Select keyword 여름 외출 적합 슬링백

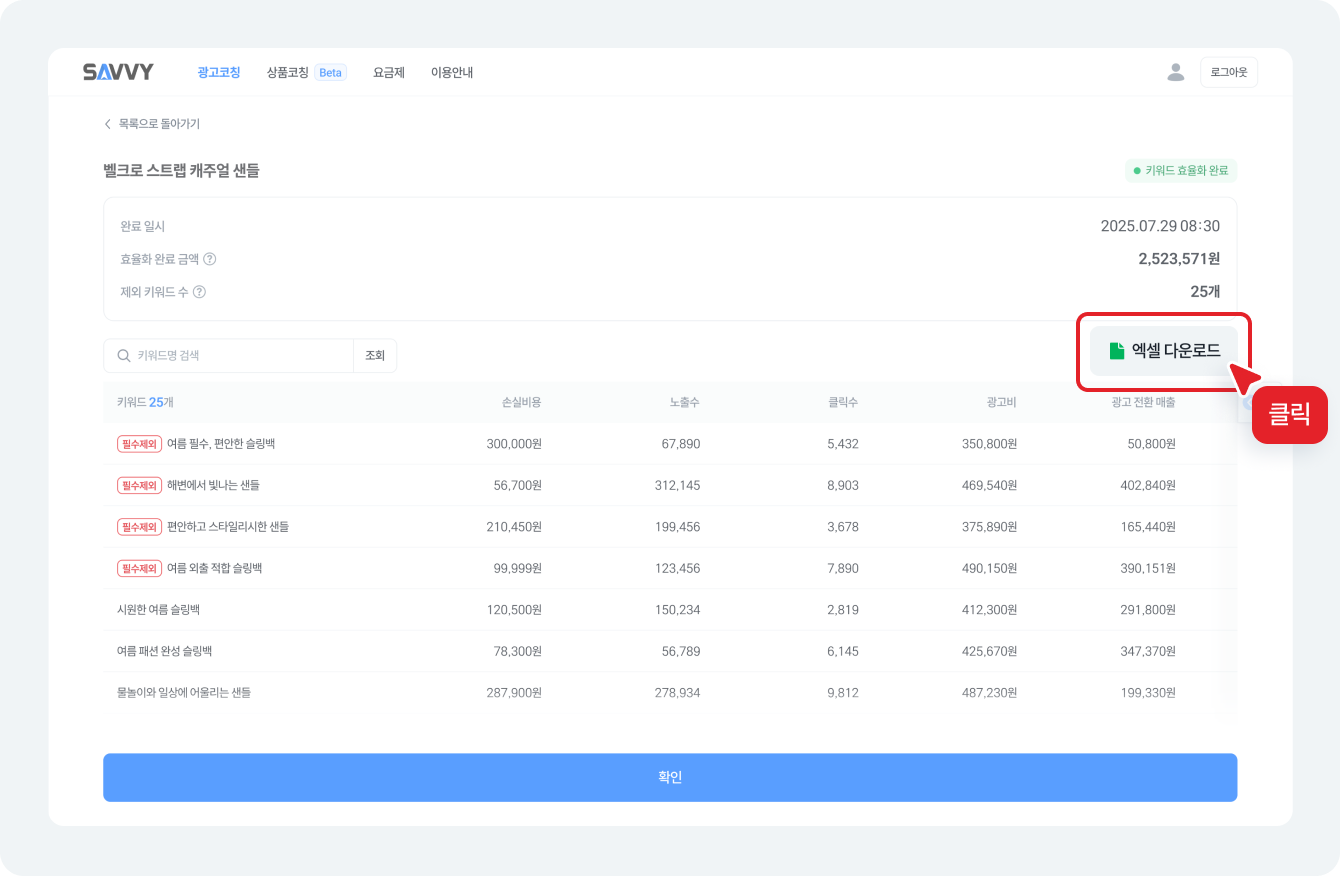click(x=214, y=568)
